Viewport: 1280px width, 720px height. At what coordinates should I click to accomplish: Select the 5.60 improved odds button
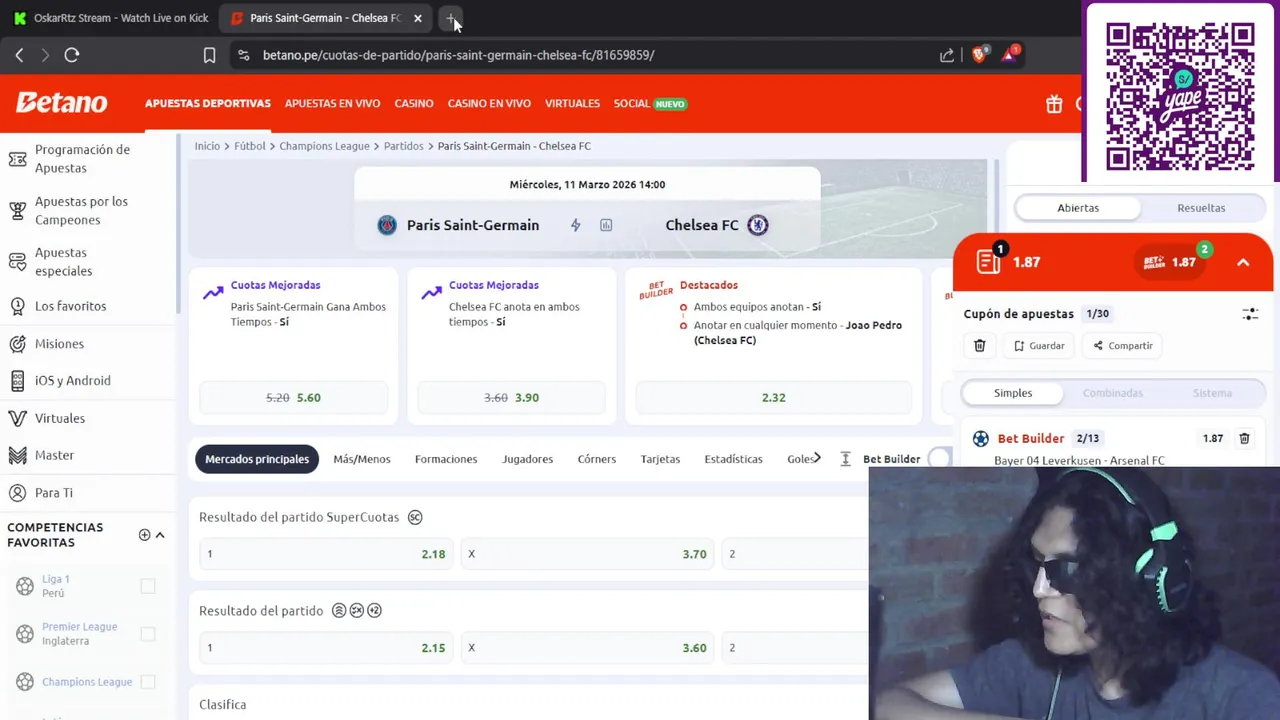(x=293, y=397)
